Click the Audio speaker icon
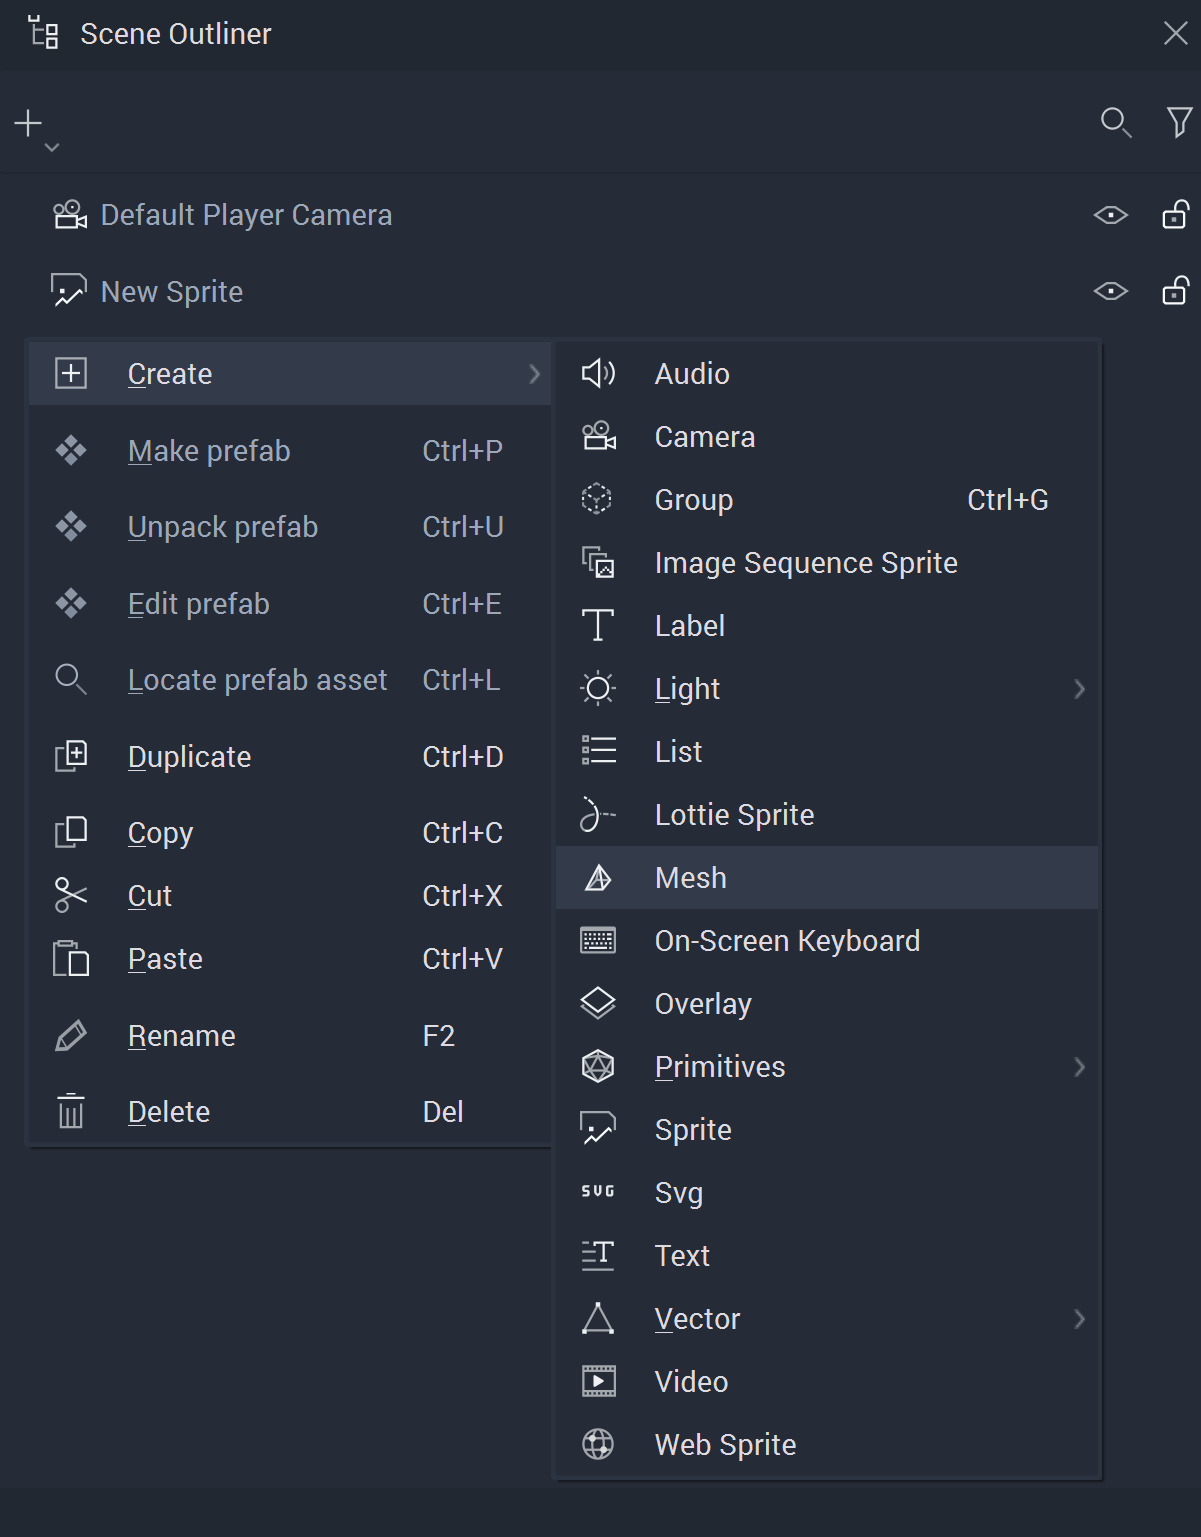This screenshot has width=1201, height=1537. click(x=598, y=374)
